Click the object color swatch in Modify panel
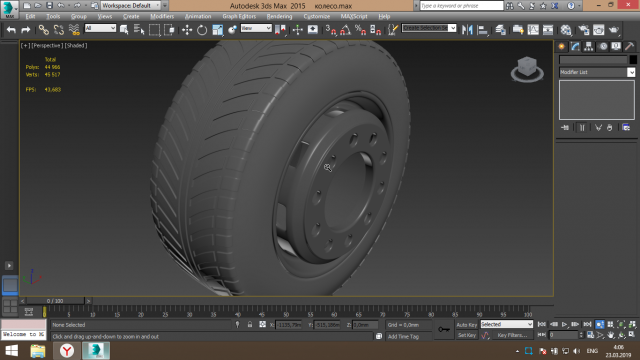640x360 pixels. pos(633,60)
